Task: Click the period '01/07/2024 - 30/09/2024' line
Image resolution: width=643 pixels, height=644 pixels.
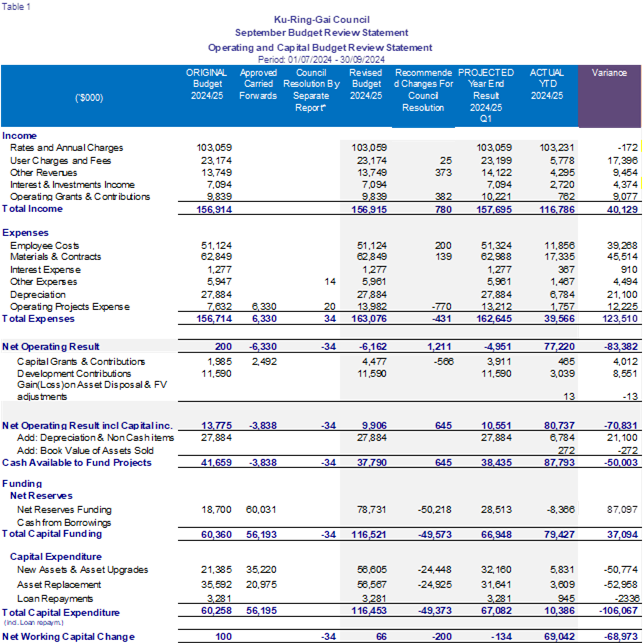Action: pos(321,60)
